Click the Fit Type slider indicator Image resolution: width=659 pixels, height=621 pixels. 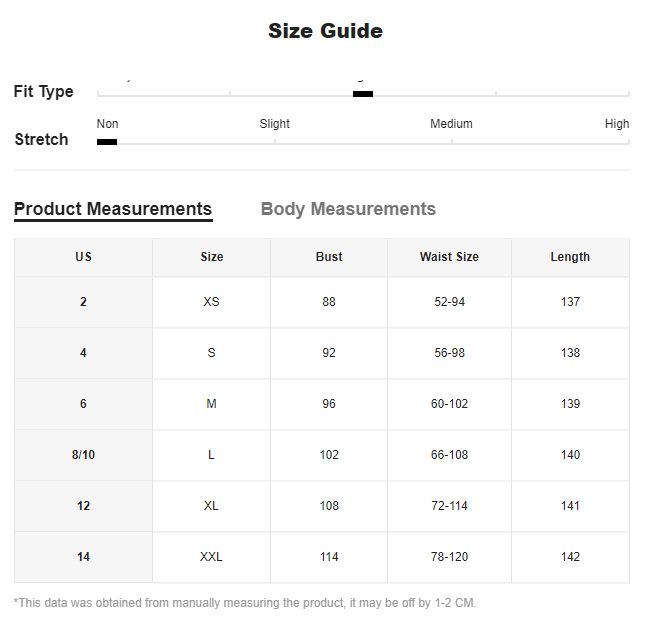pyautogui.click(x=363, y=94)
